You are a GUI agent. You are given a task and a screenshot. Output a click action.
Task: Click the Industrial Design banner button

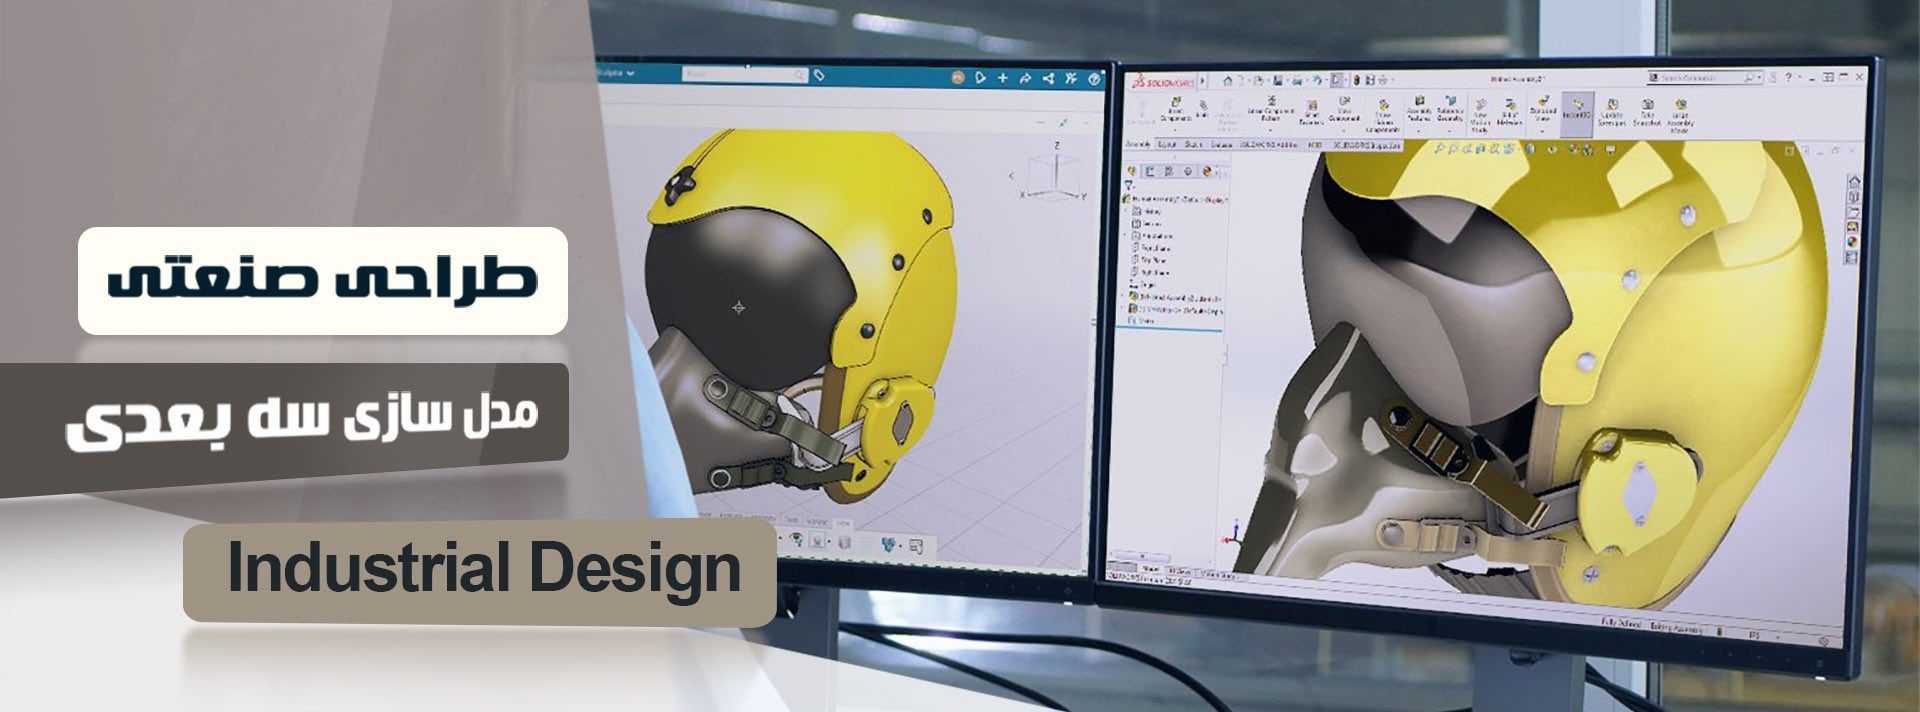coord(479,571)
